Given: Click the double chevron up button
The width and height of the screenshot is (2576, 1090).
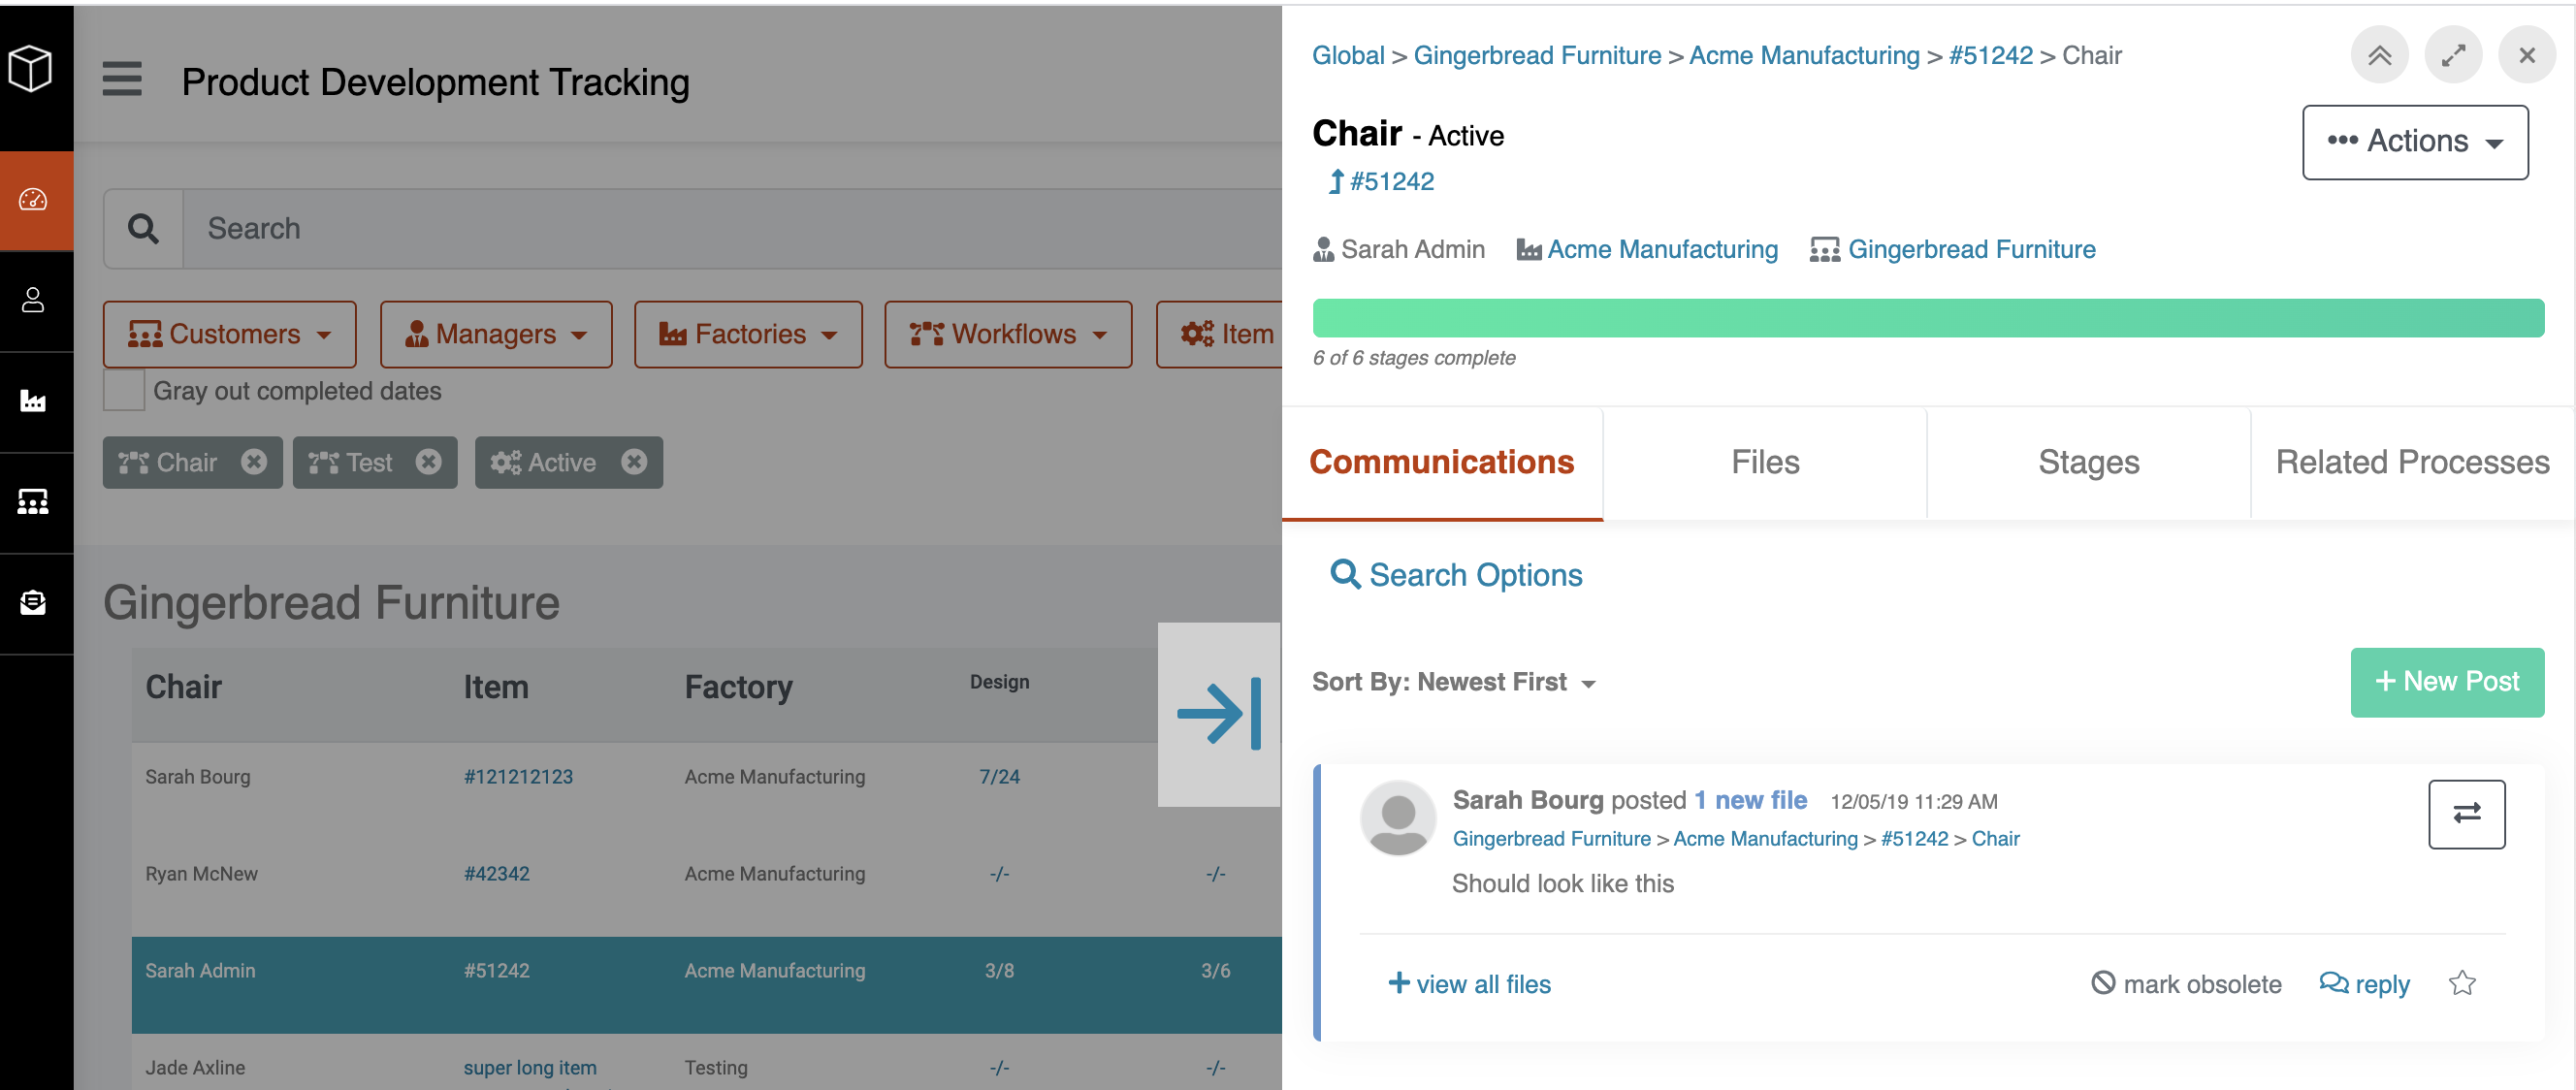Looking at the screenshot, I should pyautogui.click(x=2379, y=55).
